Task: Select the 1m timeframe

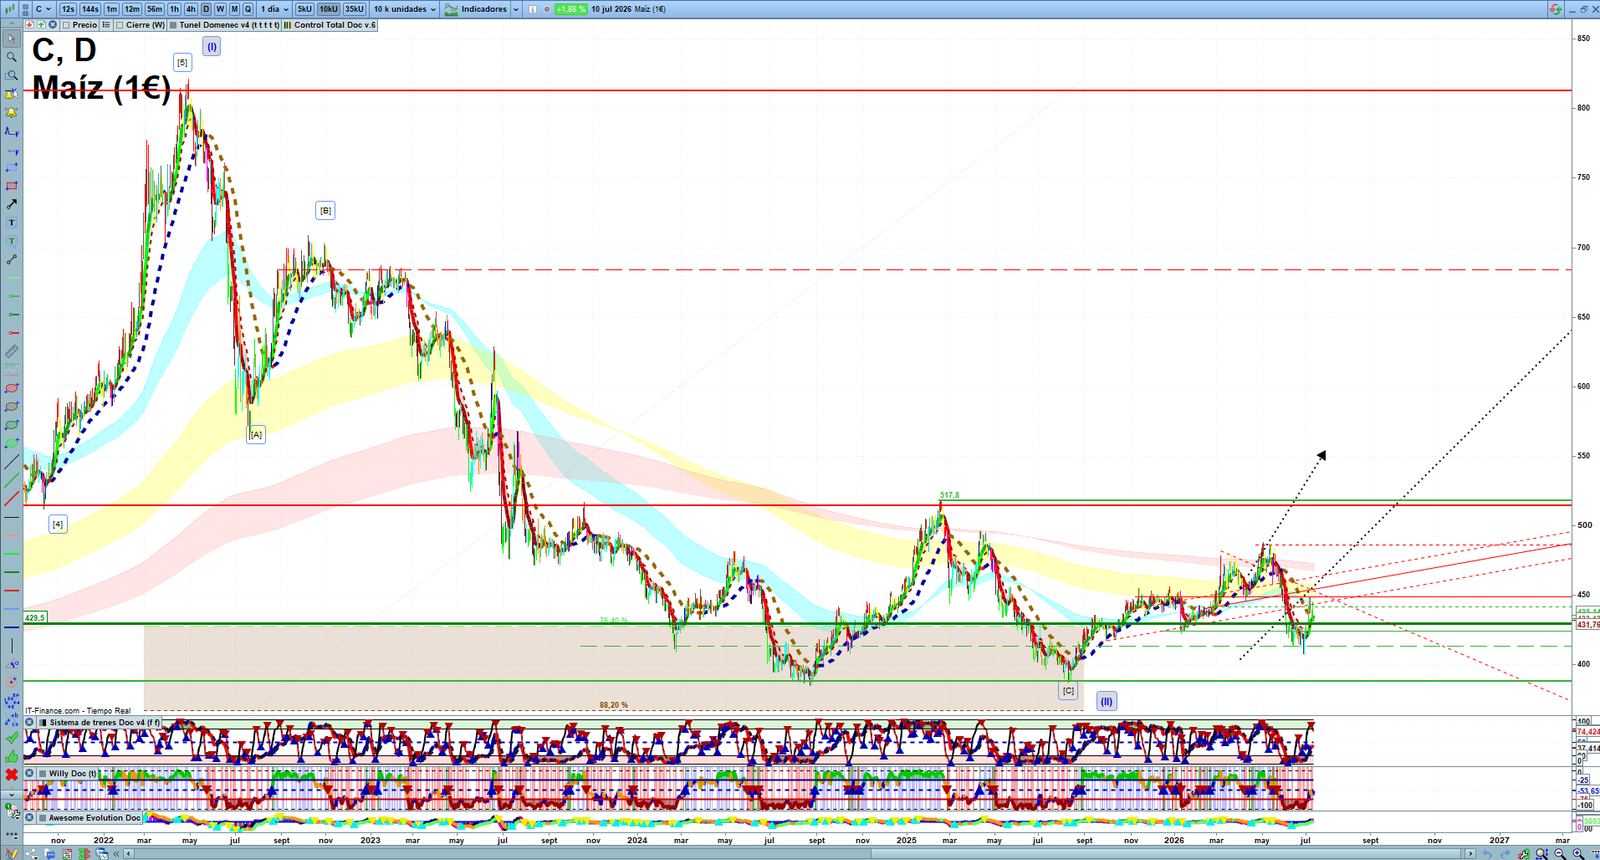Action: point(111,9)
